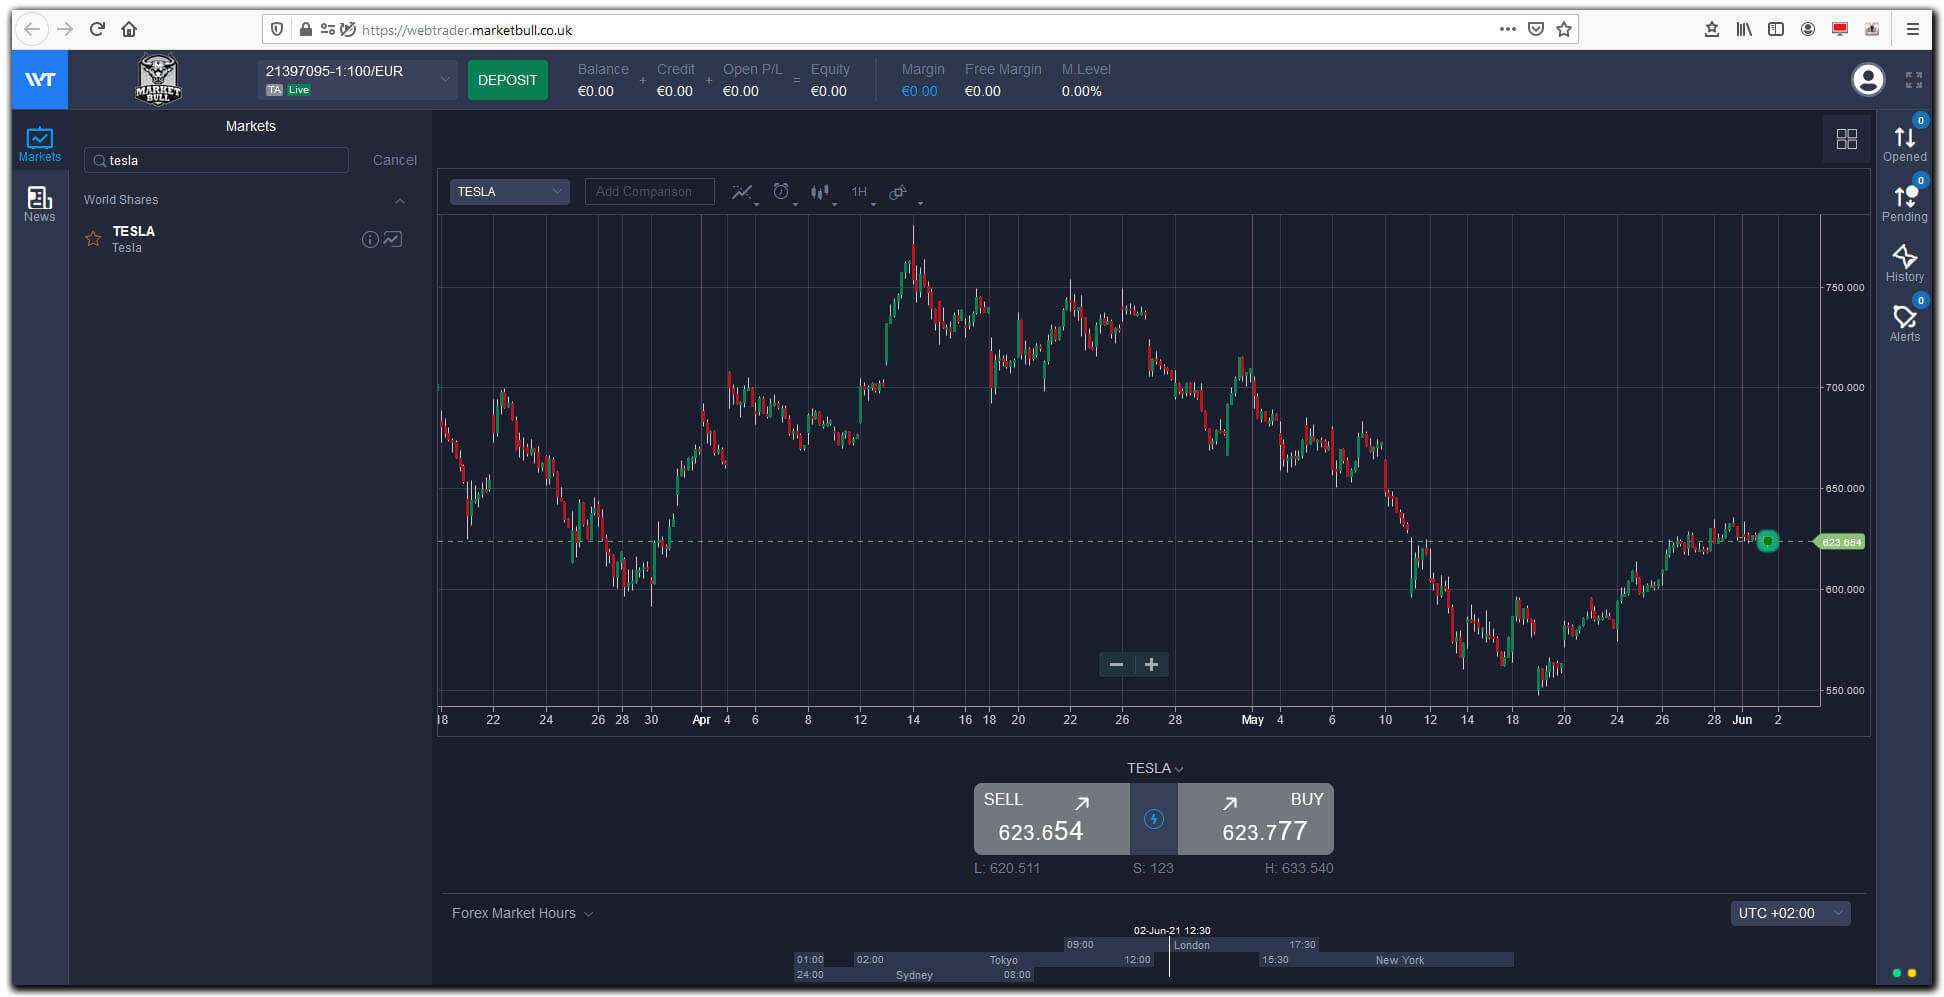The width and height of the screenshot is (1944, 997).
Task: Bookmark page with browser star icon
Action: tap(1564, 29)
